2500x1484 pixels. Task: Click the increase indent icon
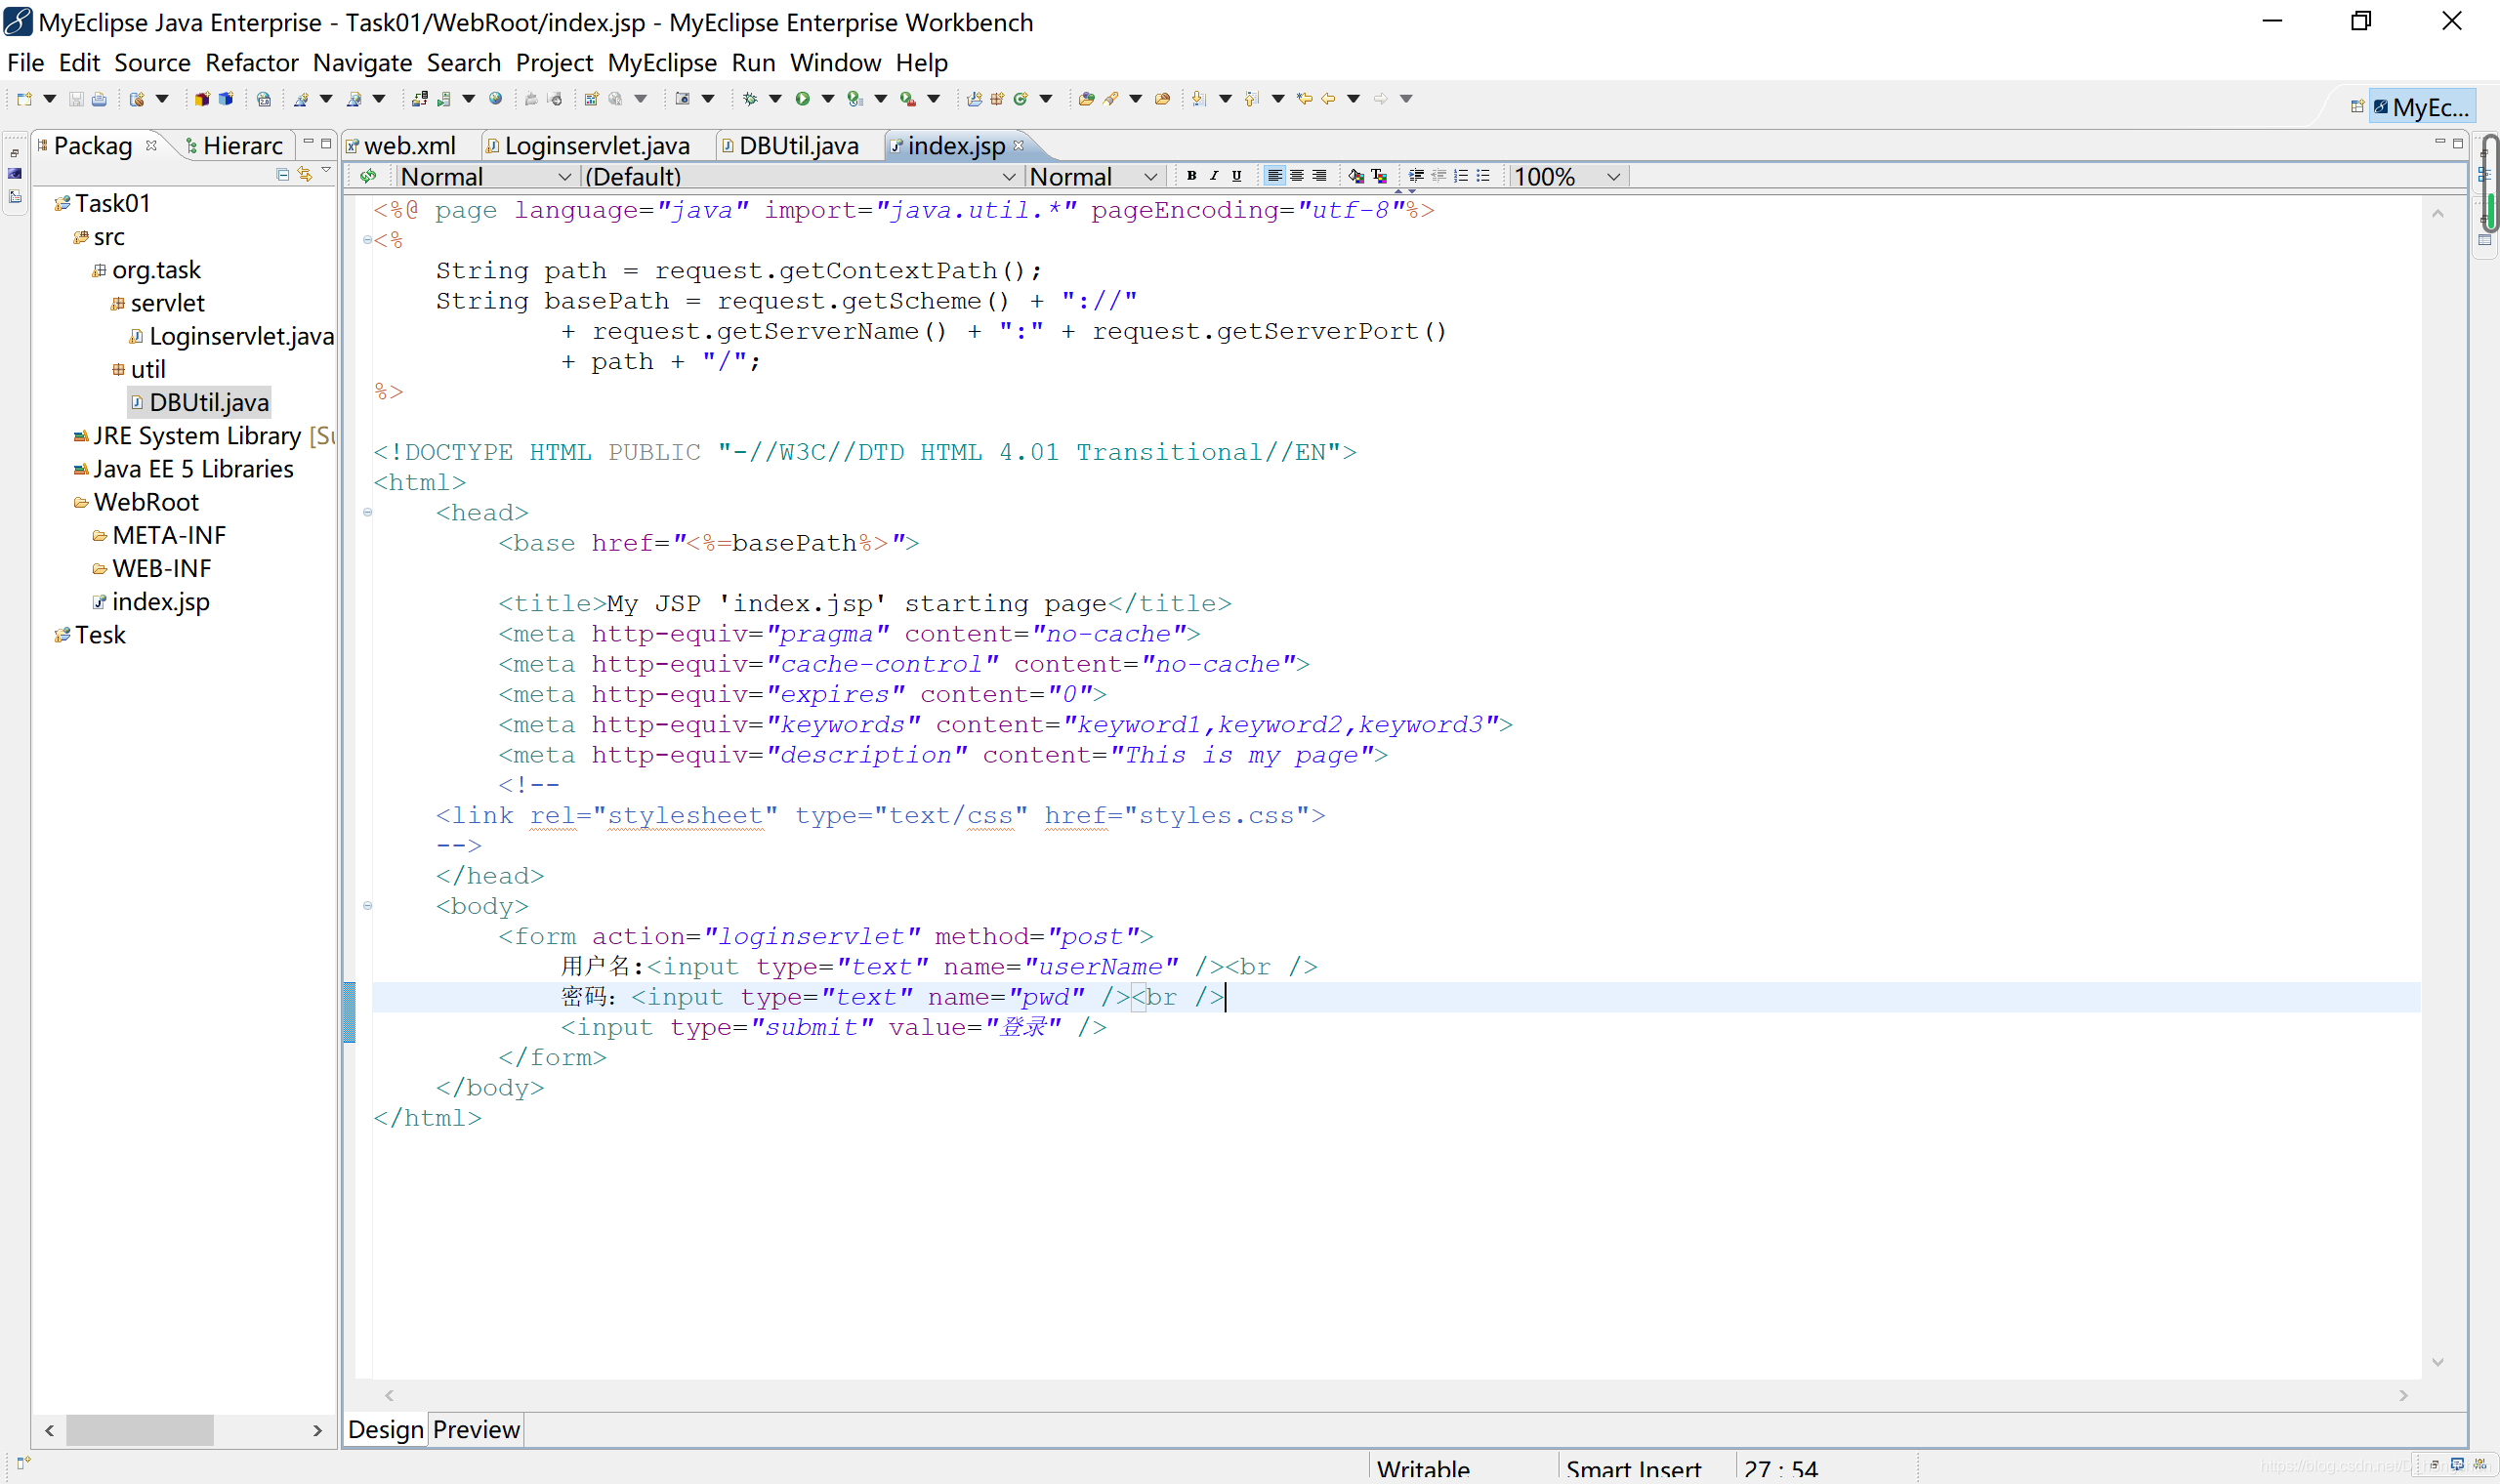pyautogui.click(x=1416, y=176)
